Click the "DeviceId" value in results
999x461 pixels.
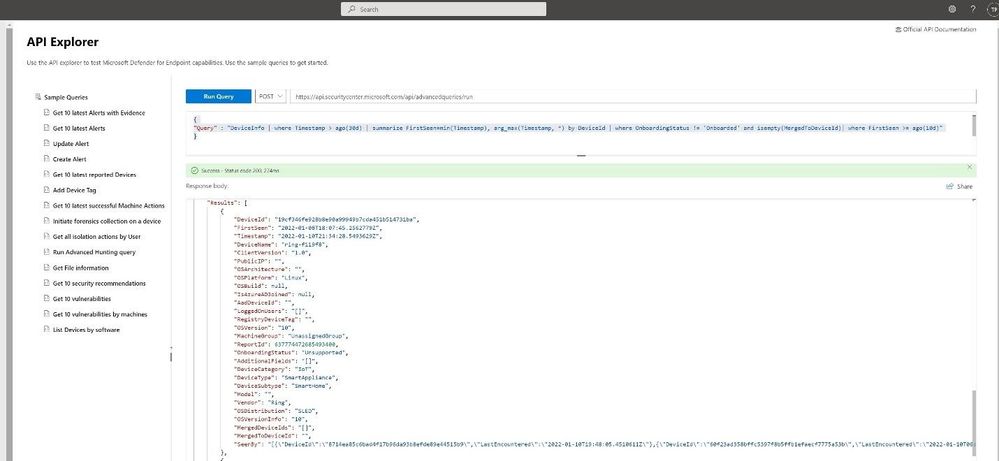tap(348, 219)
